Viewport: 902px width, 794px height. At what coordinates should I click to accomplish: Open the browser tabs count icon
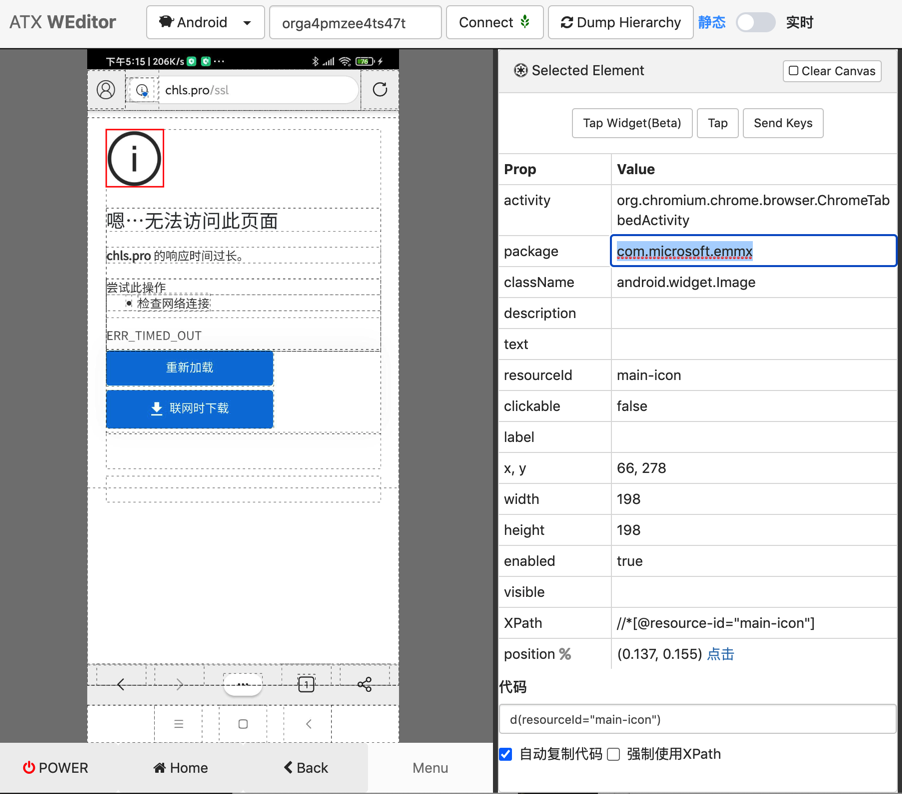pos(306,684)
